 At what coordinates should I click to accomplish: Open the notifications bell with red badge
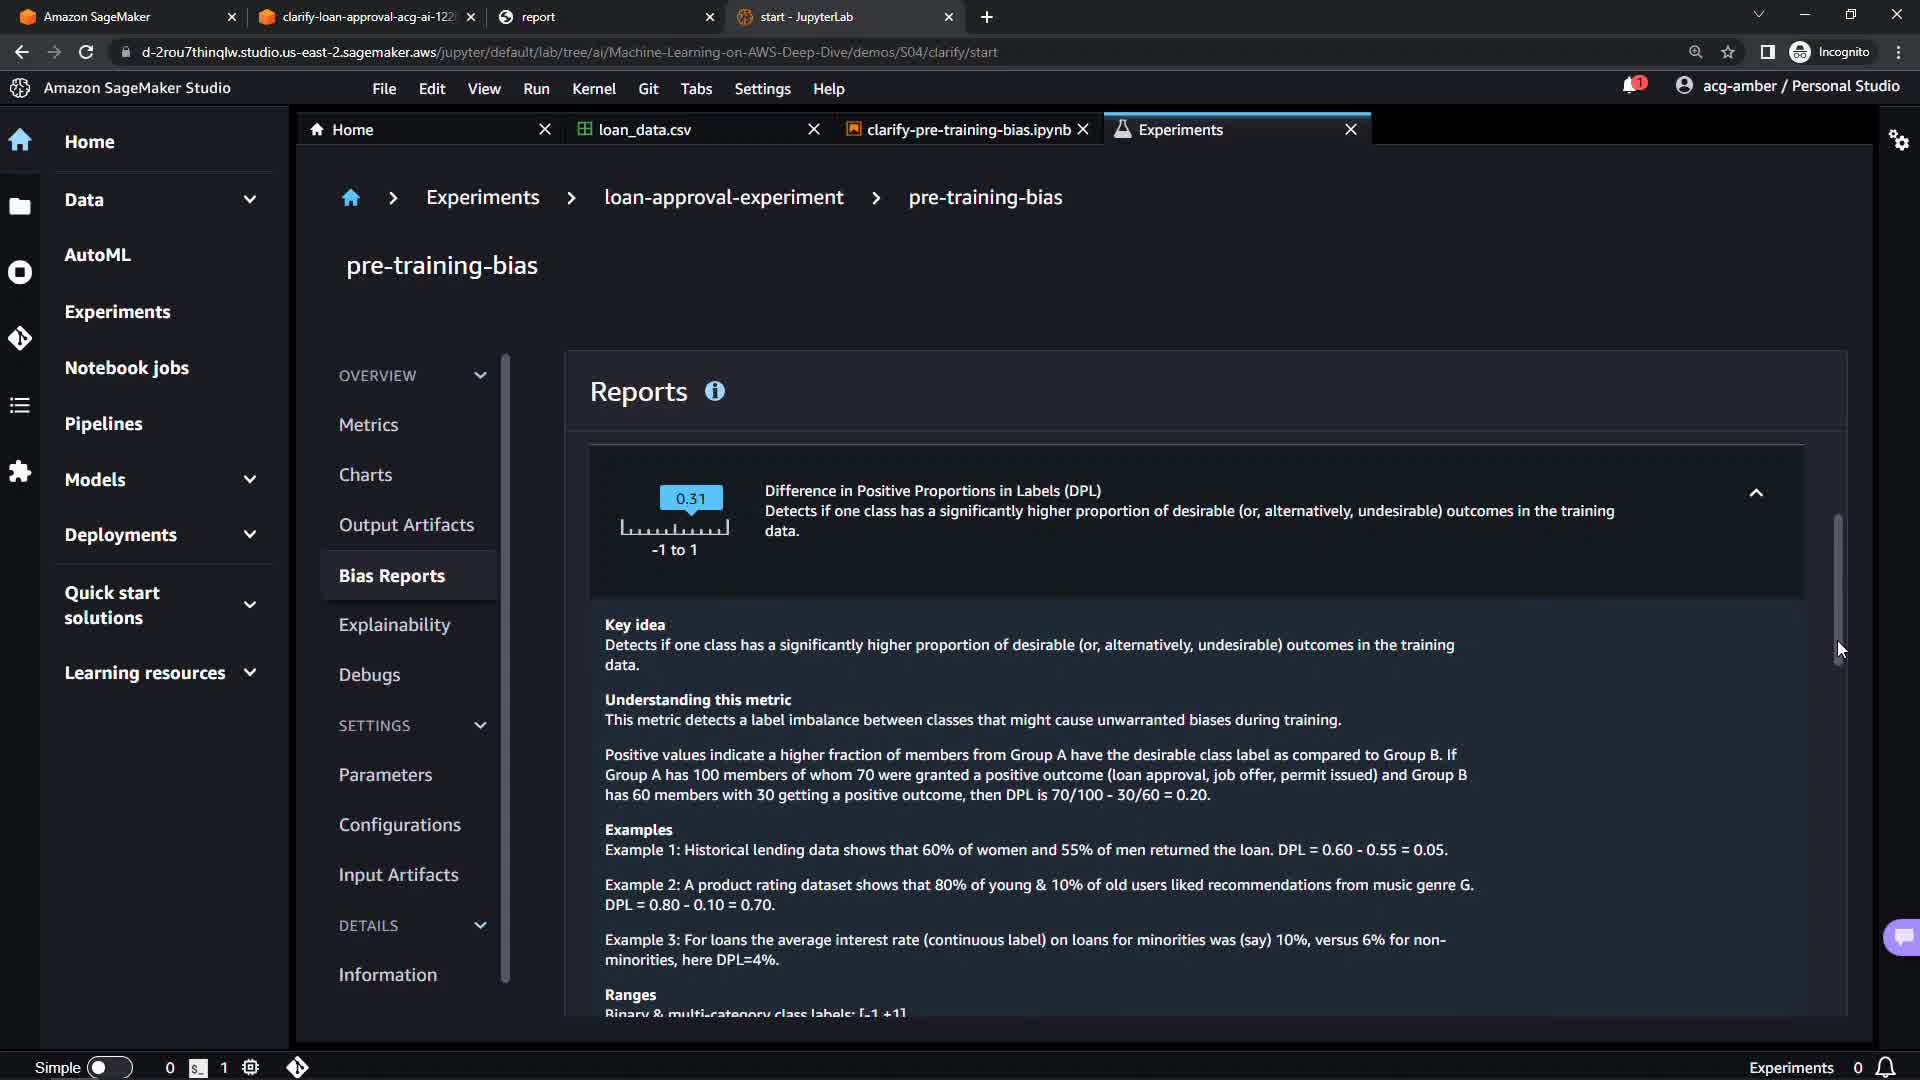1632,86
